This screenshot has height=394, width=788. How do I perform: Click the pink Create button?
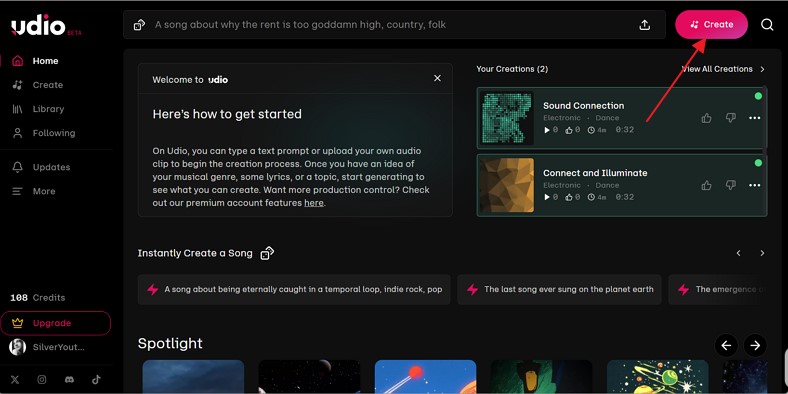point(711,25)
